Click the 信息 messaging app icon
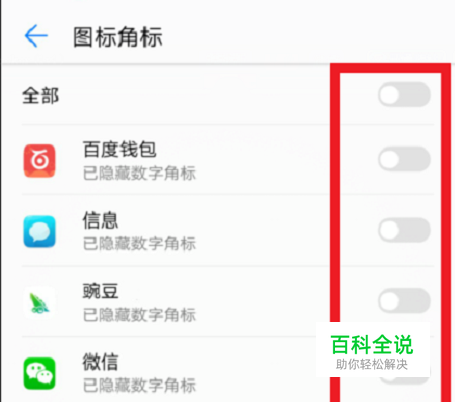 39,231
